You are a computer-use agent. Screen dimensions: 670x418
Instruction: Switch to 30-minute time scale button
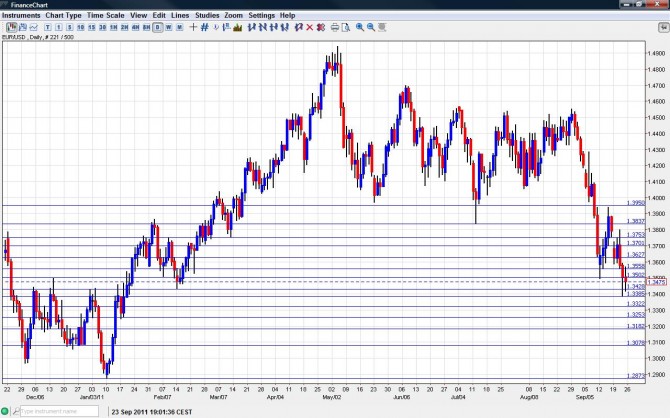pyautogui.click(x=103, y=27)
